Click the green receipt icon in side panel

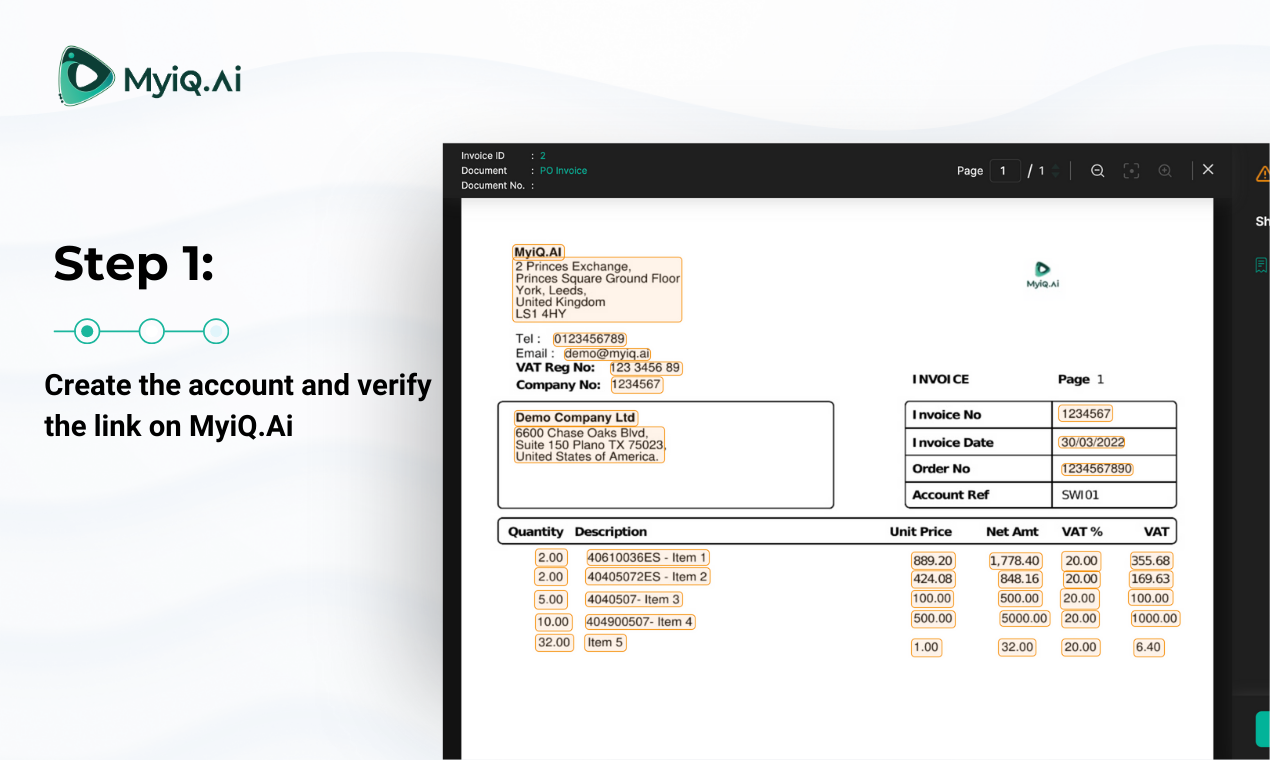(x=1261, y=265)
